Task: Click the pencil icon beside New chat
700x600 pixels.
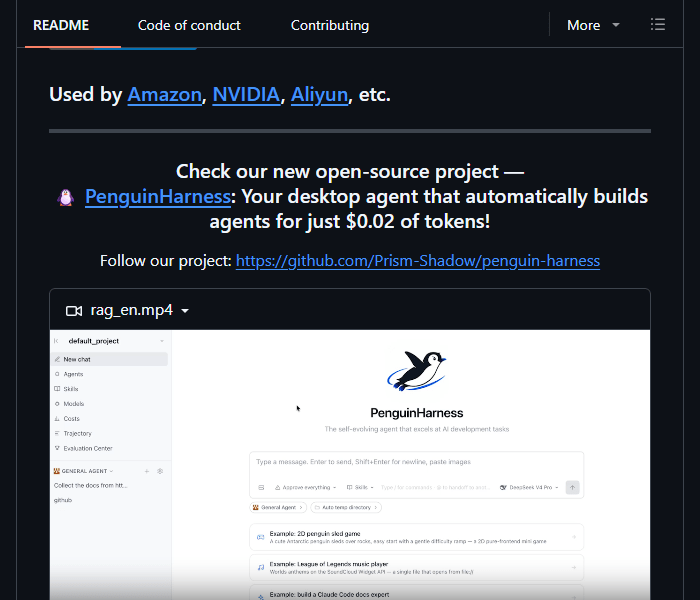Action: coord(57,359)
